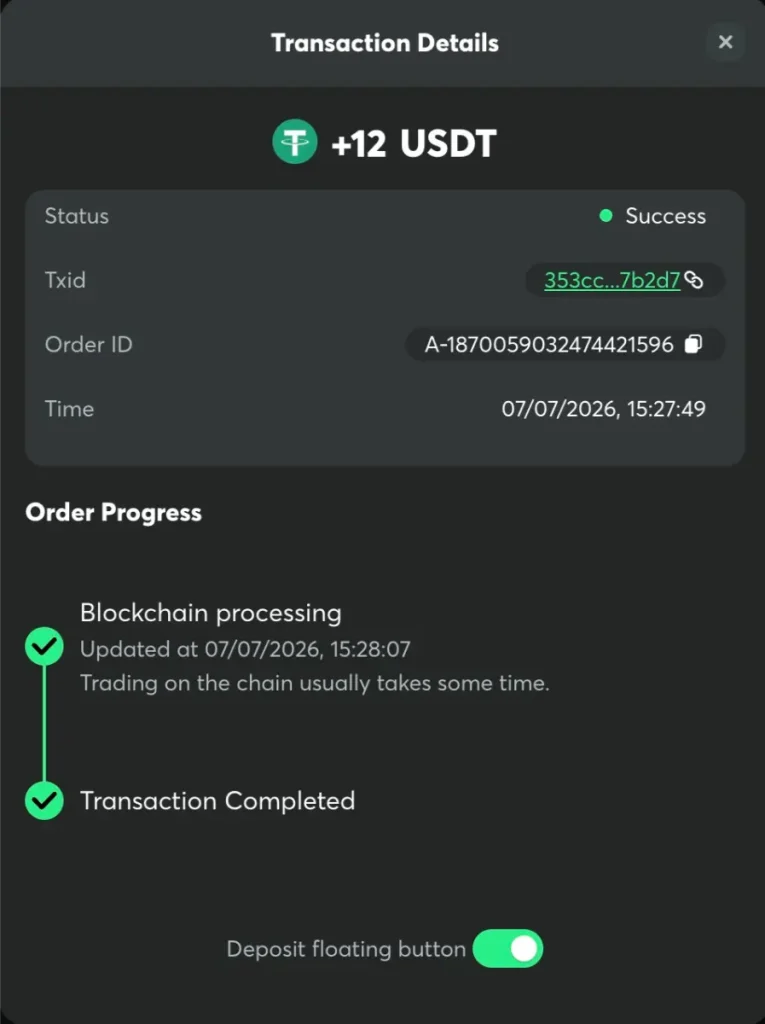Click the Updated at 15:28:07 timestamp
This screenshot has width=765, height=1024.
tap(245, 649)
